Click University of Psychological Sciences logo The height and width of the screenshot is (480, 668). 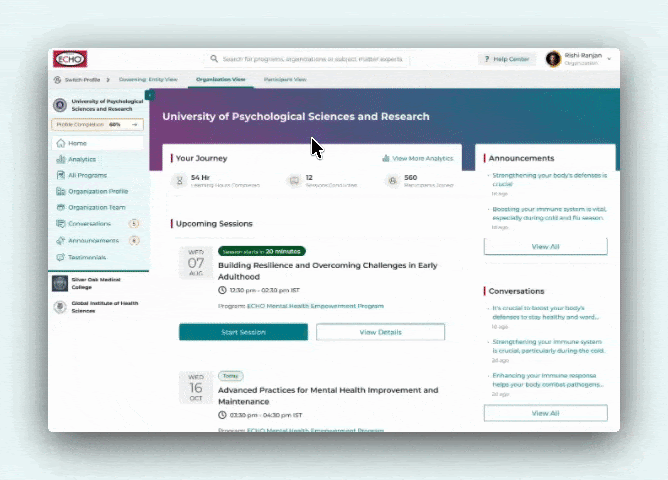click(60, 105)
